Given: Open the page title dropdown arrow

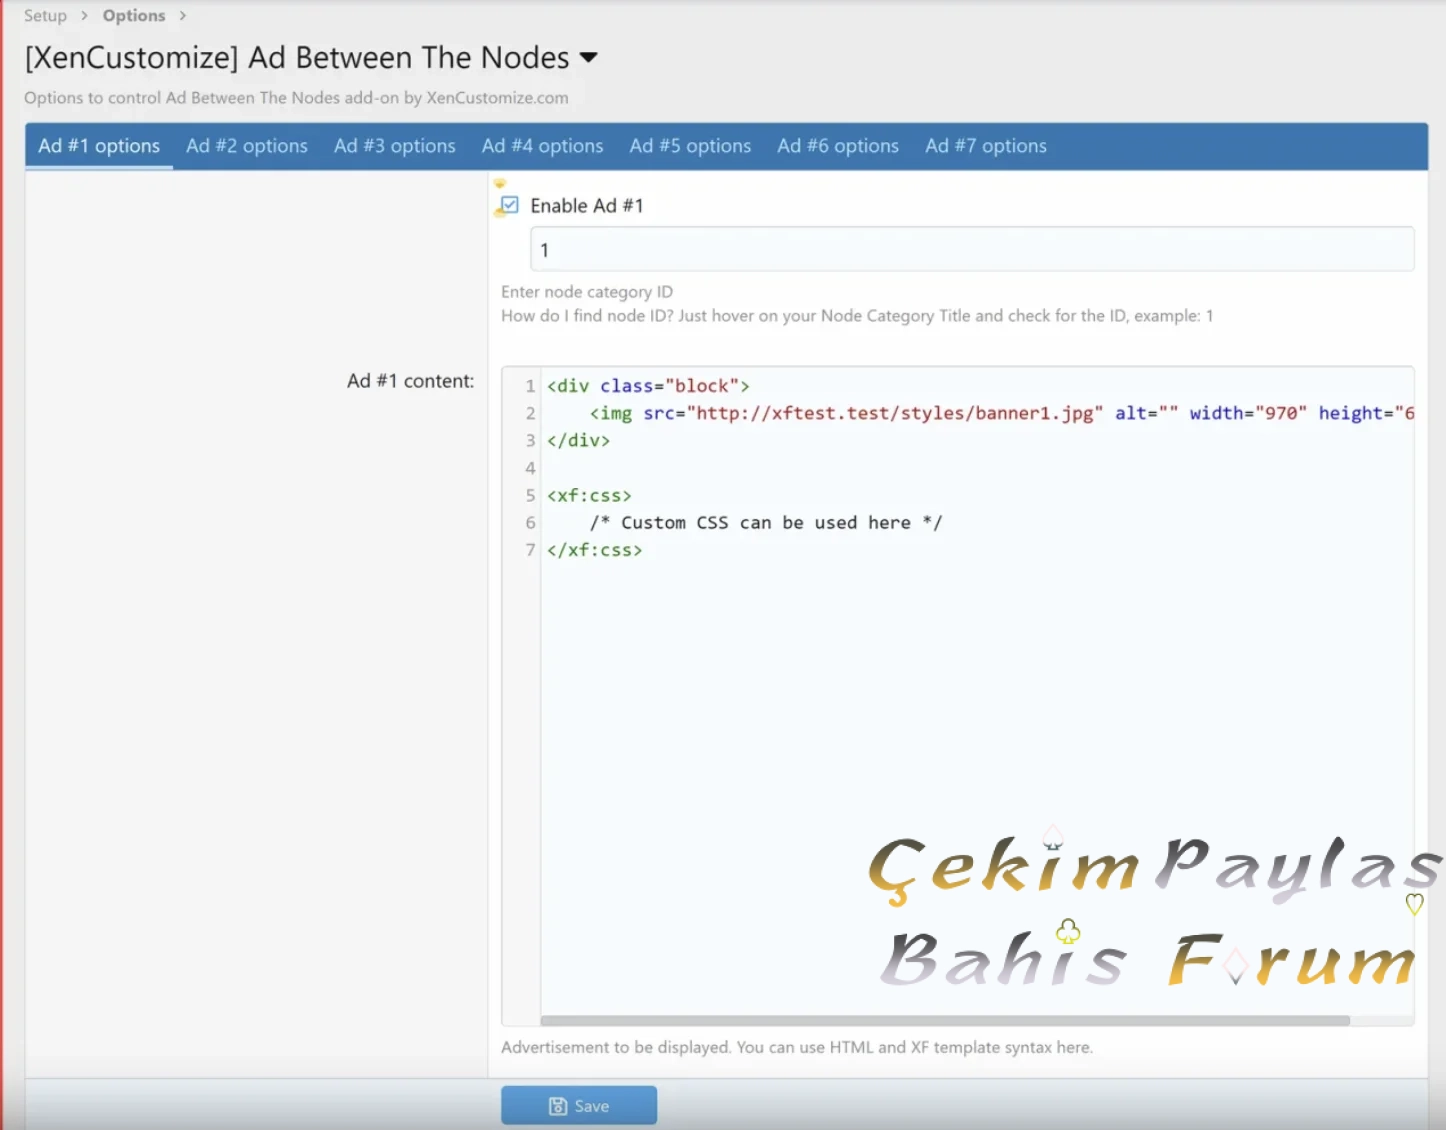Looking at the screenshot, I should coord(589,58).
